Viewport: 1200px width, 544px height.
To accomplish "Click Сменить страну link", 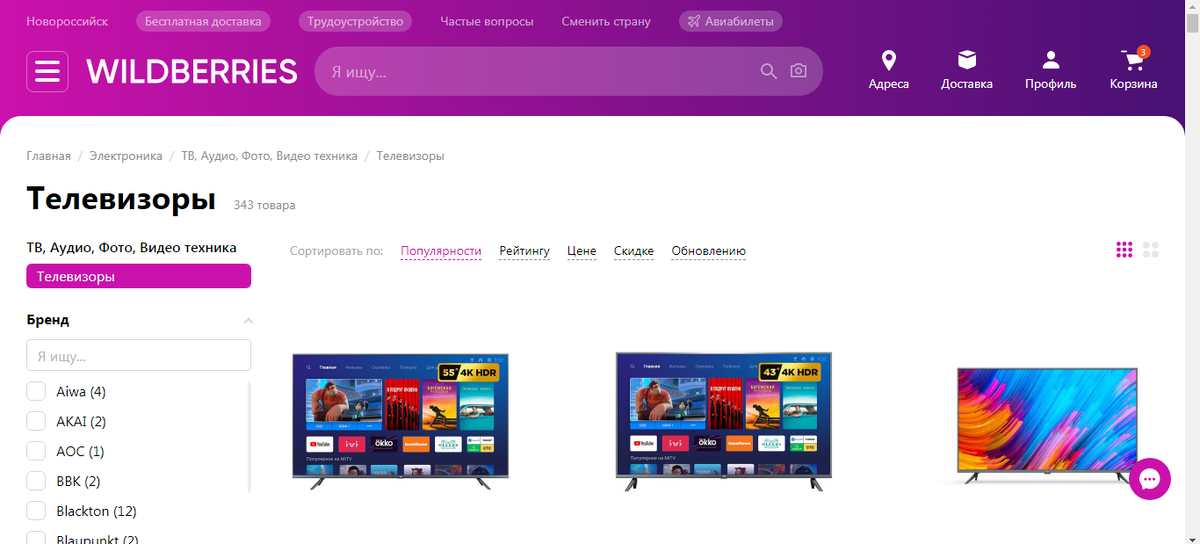I will tap(606, 21).
